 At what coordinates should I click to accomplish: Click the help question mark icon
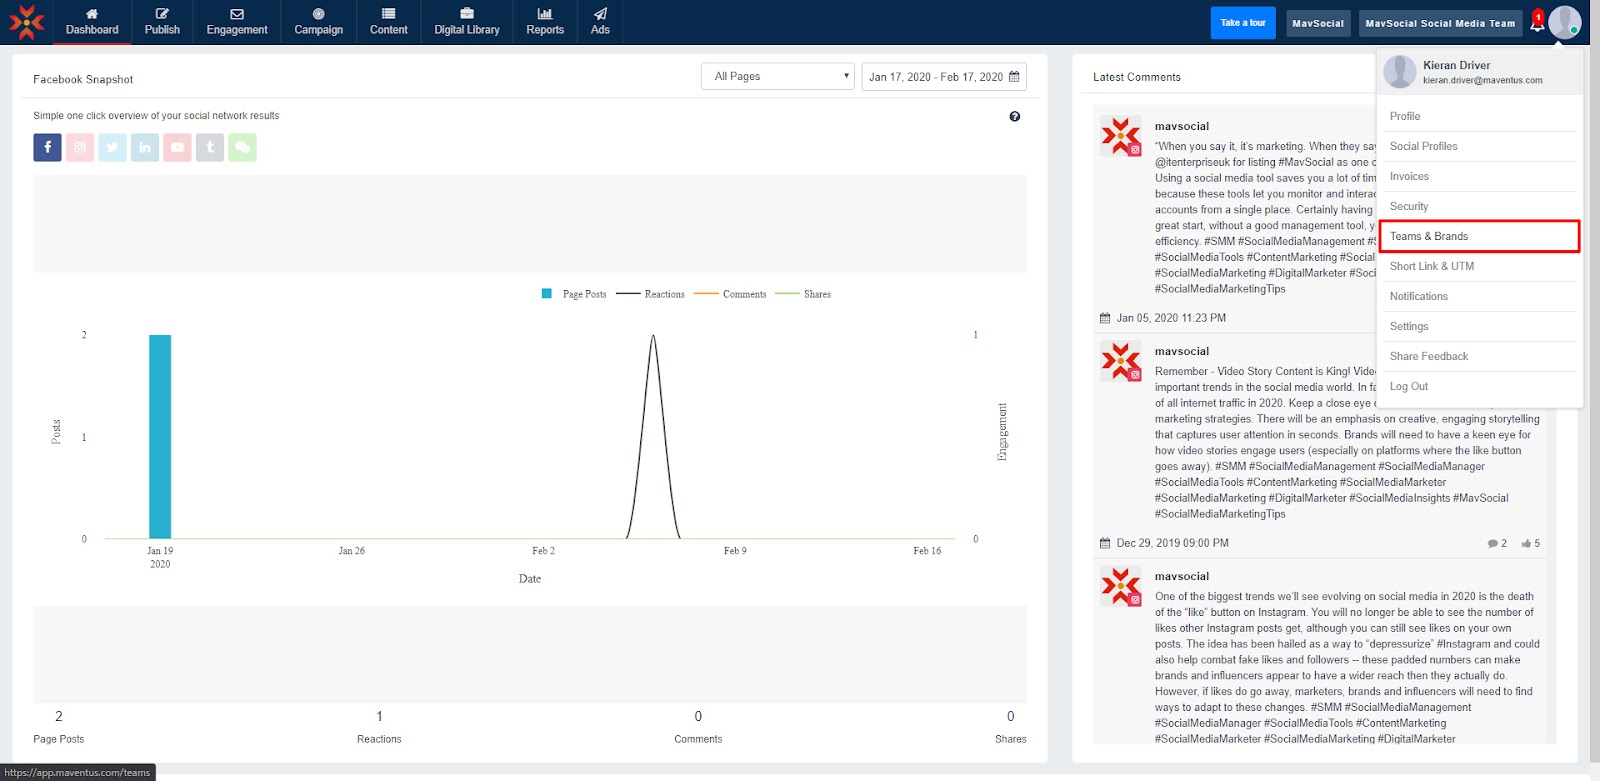[1015, 117]
